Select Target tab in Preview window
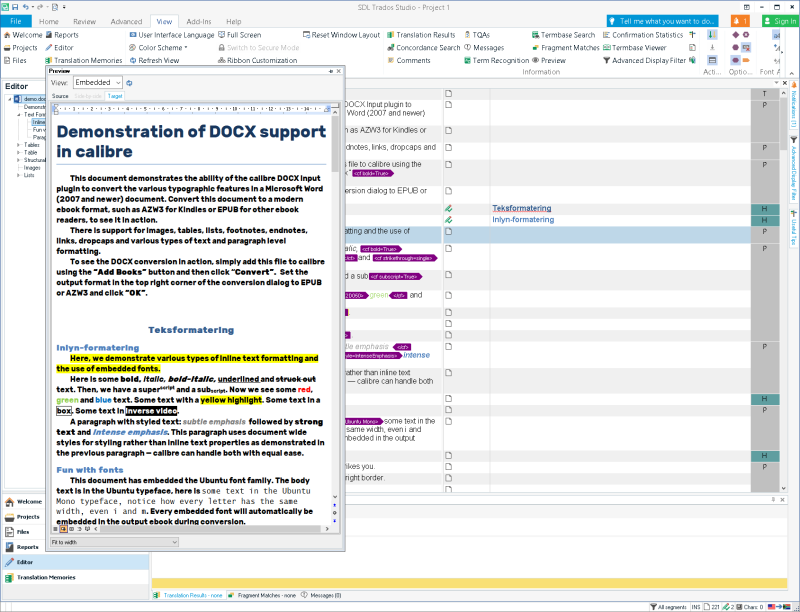 click(x=115, y=96)
